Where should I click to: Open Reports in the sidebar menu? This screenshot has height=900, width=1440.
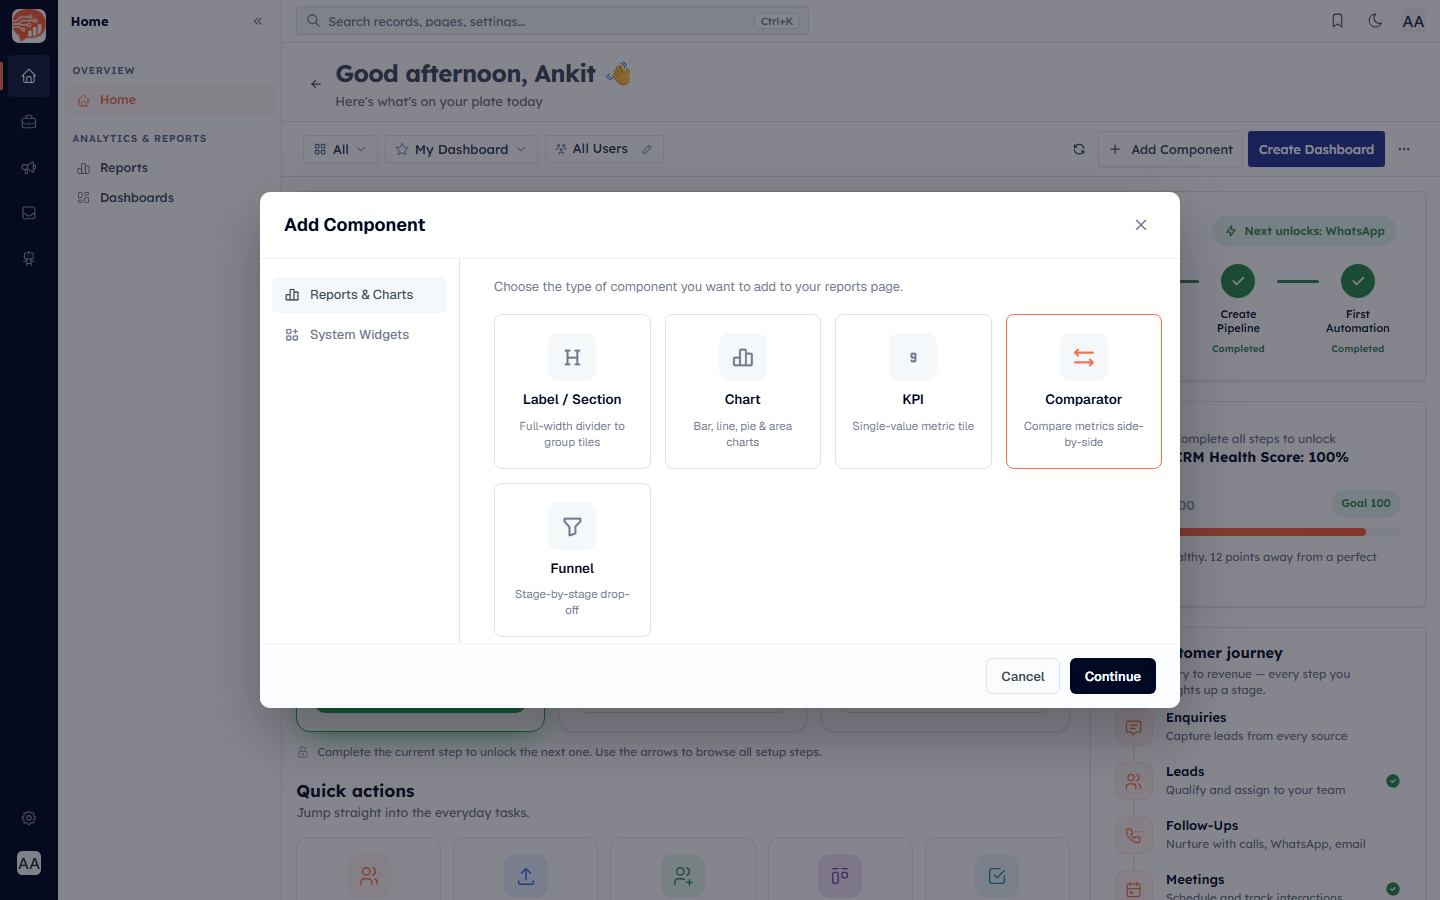[x=170, y=168]
